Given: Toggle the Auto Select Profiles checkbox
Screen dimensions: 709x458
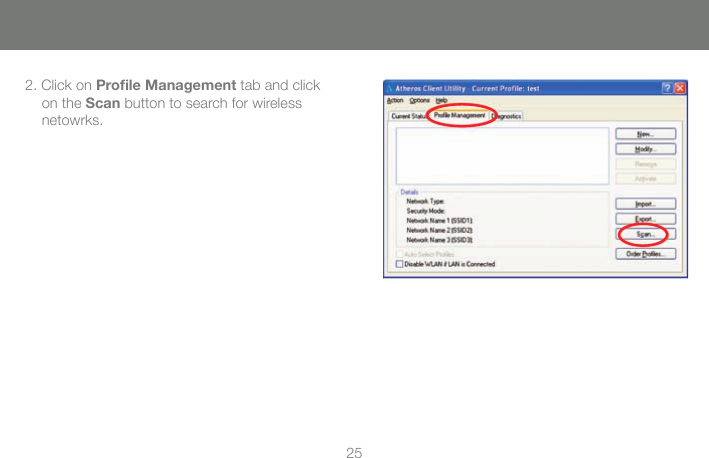Looking at the screenshot, I should click(399, 254).
